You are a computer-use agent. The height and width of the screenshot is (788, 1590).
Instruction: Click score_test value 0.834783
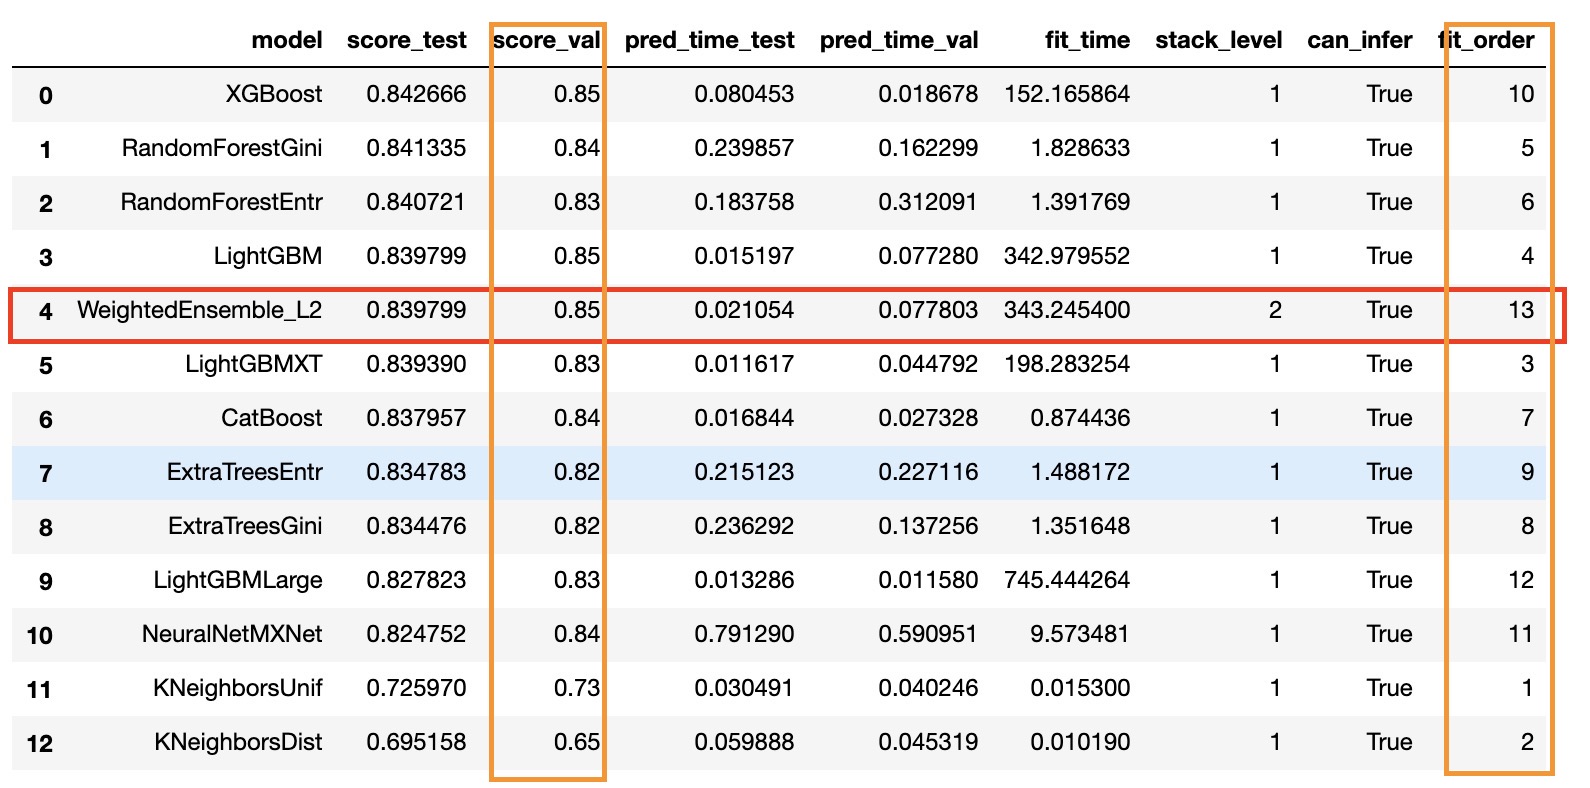point(416,472)
